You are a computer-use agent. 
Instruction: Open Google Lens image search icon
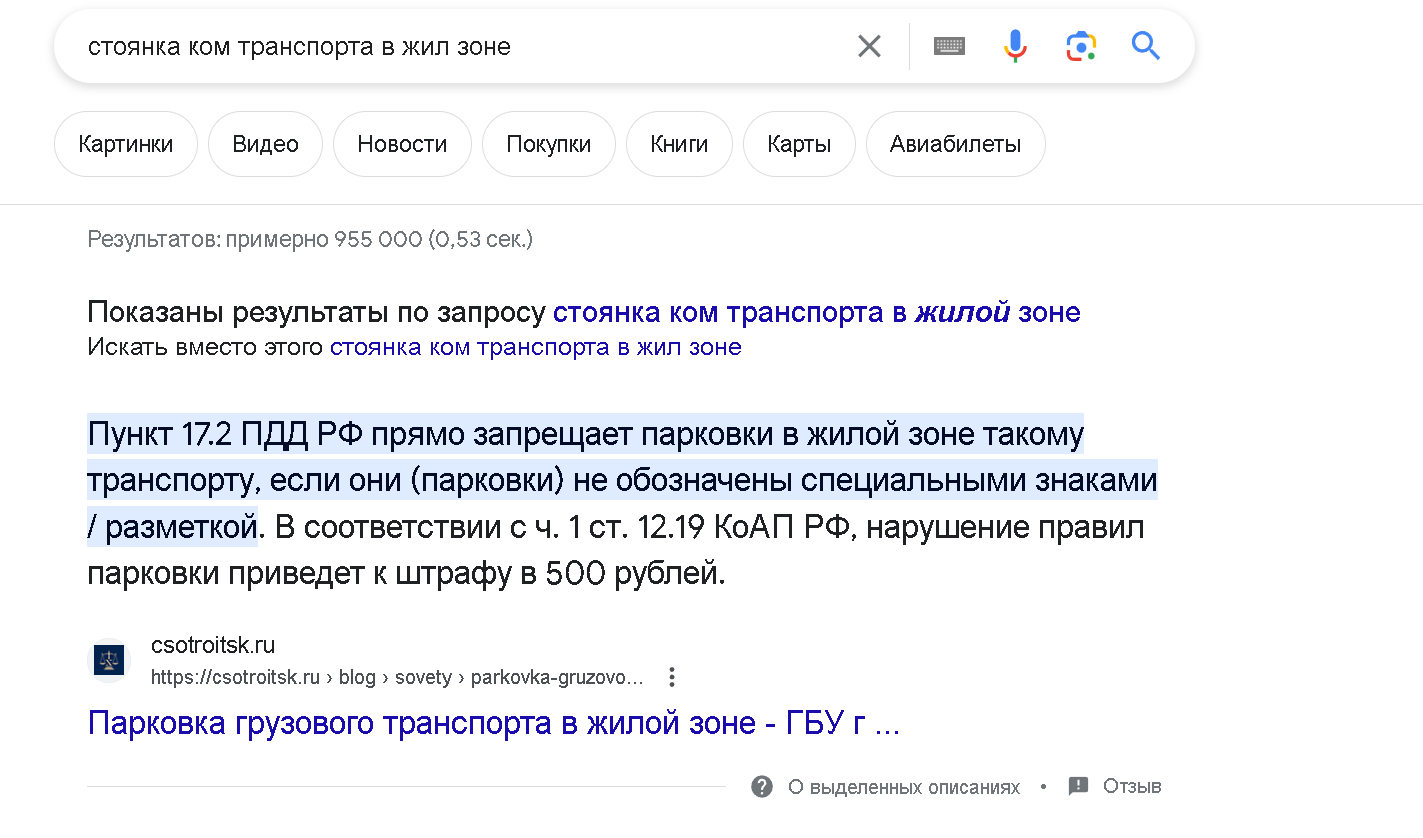[1081, 46]
